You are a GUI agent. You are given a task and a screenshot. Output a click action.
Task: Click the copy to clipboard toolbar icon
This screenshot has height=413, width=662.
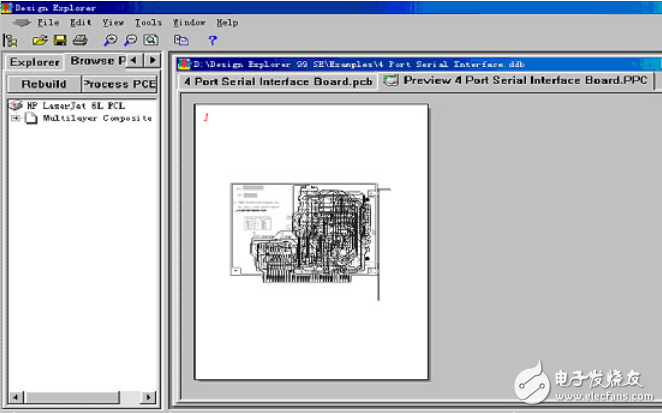pos(181,40)
